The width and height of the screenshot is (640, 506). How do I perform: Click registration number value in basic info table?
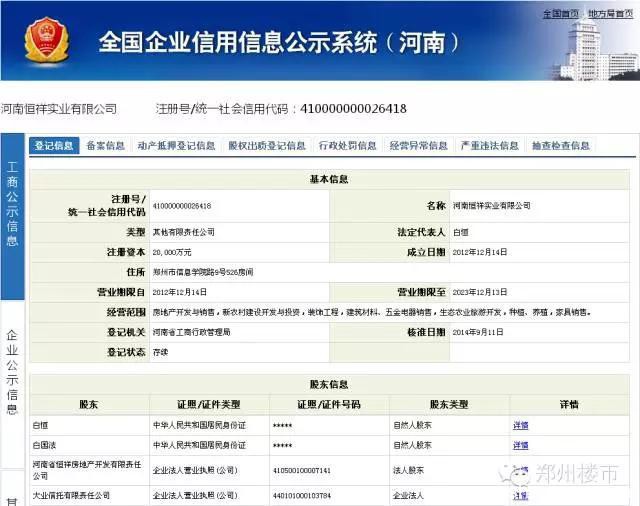click(182, 206)
